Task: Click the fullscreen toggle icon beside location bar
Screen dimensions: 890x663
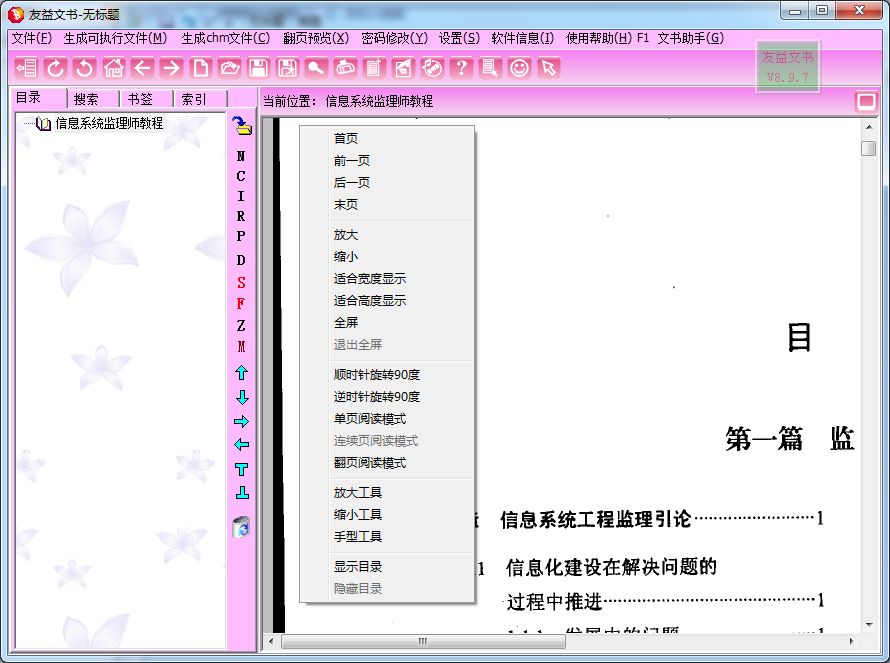Action: pos(866,102)
